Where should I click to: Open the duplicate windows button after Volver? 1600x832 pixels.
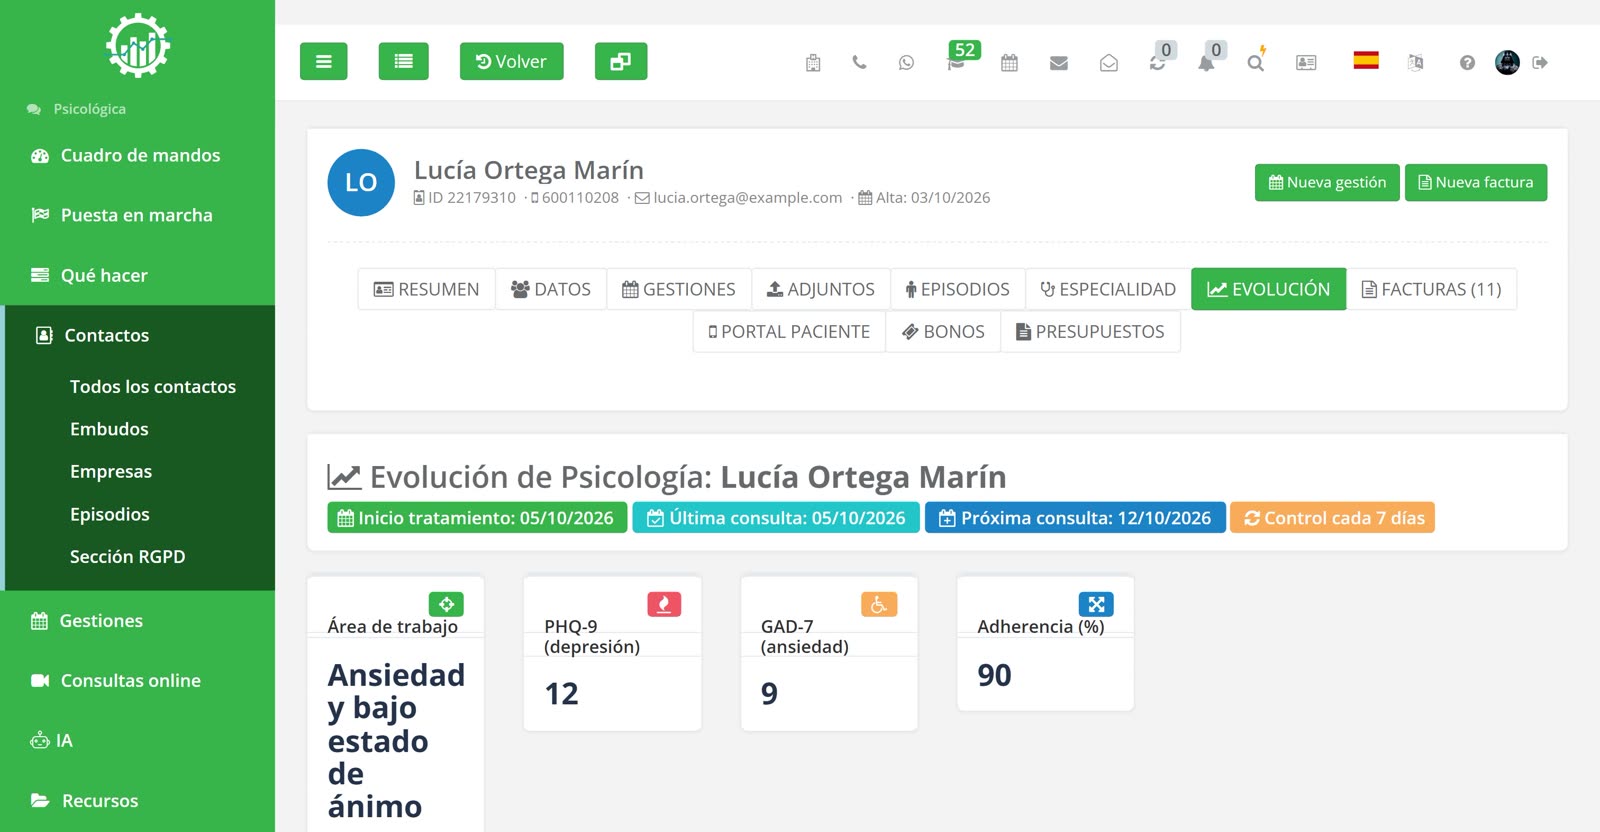click(x=621, y=61)
